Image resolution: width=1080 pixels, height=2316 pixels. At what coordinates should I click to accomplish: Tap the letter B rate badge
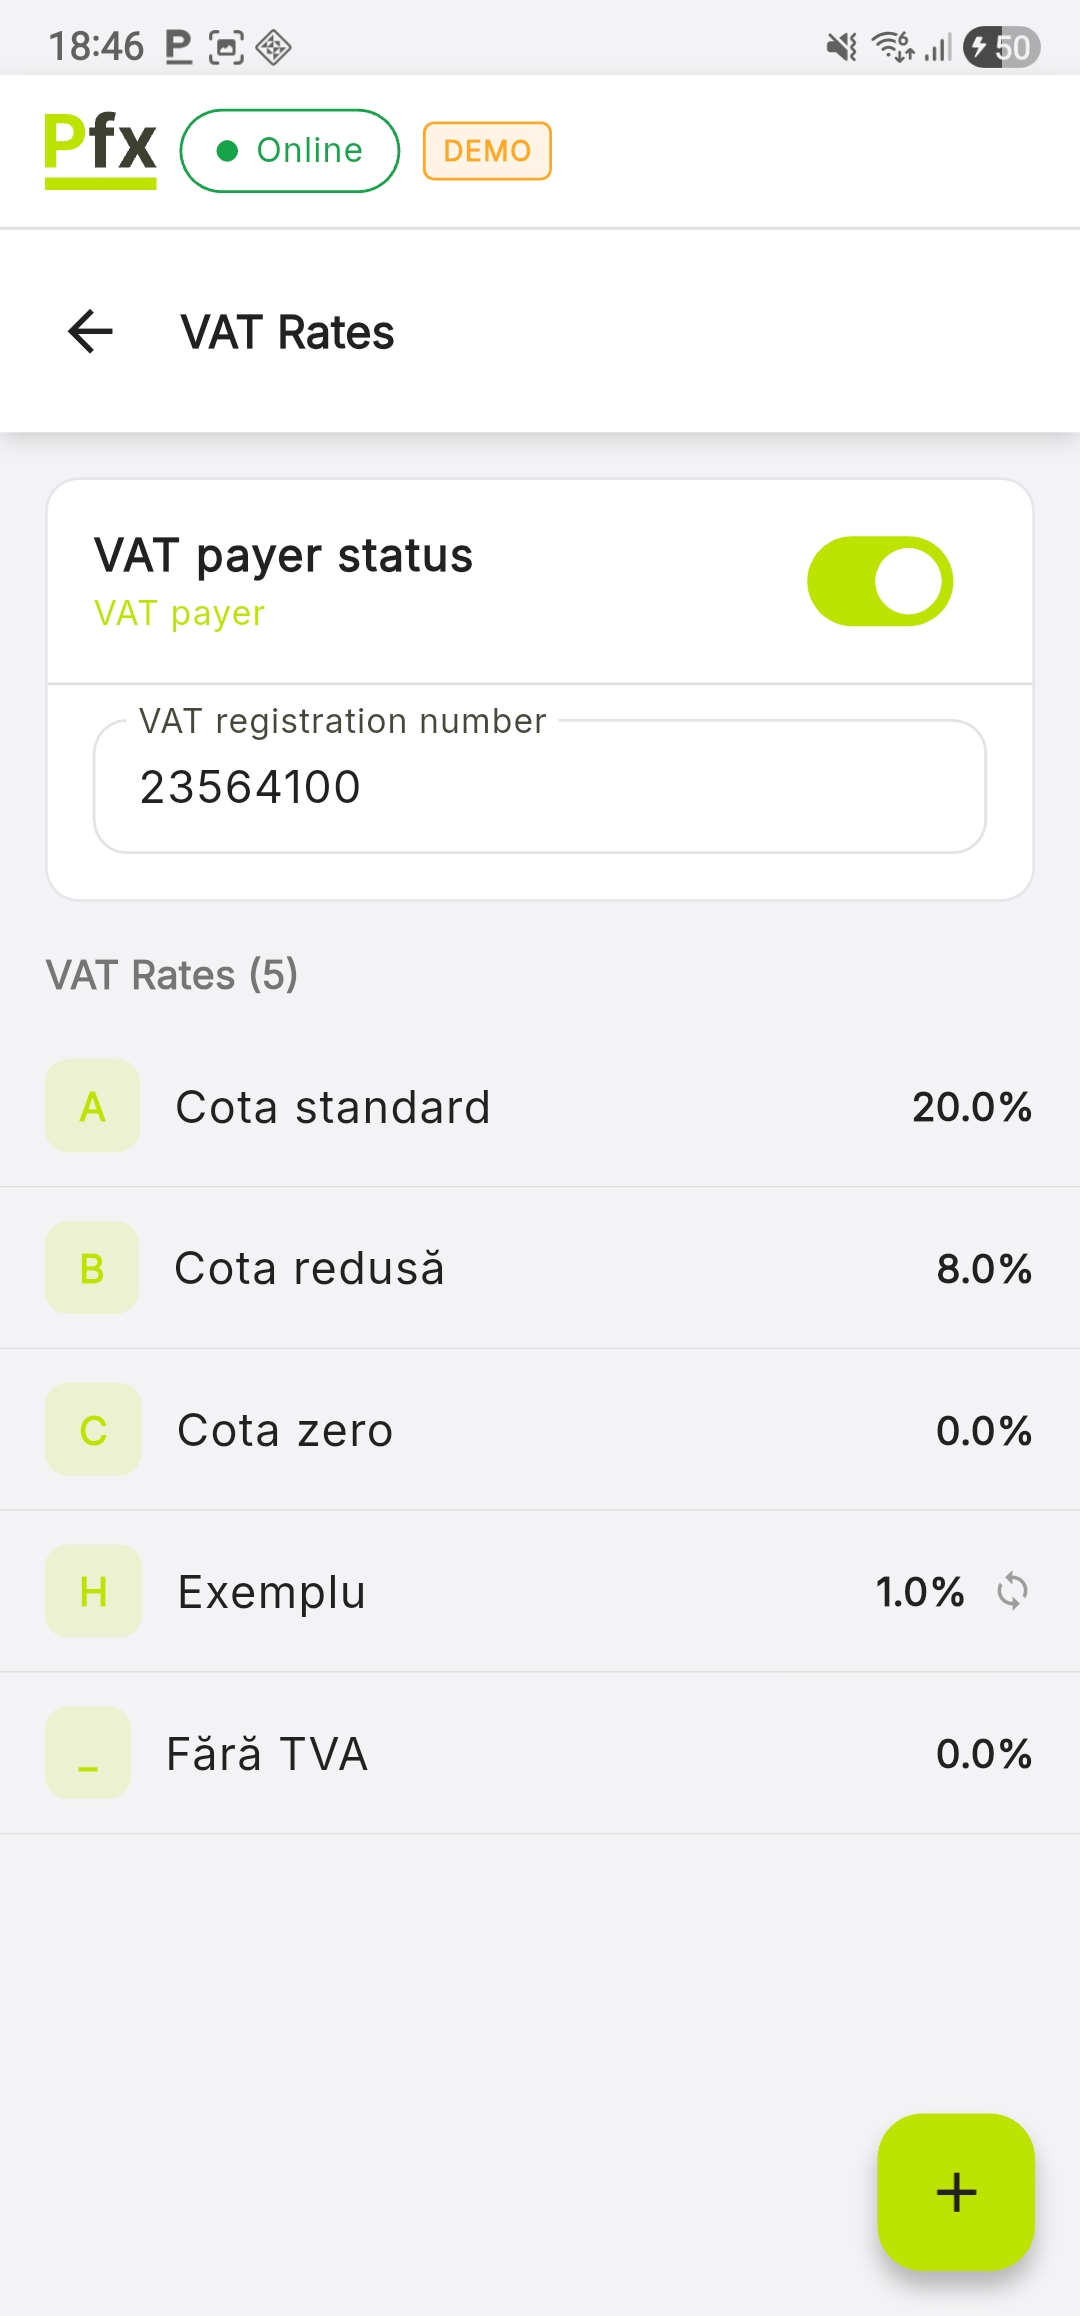click(x=92, y=1268)
